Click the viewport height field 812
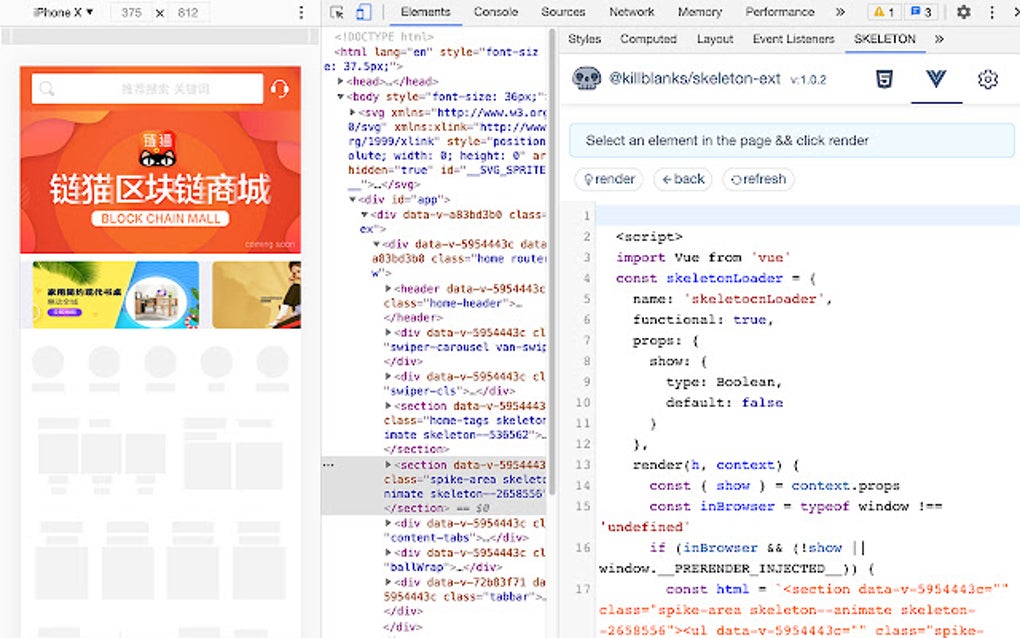 [x=188, y=12]
